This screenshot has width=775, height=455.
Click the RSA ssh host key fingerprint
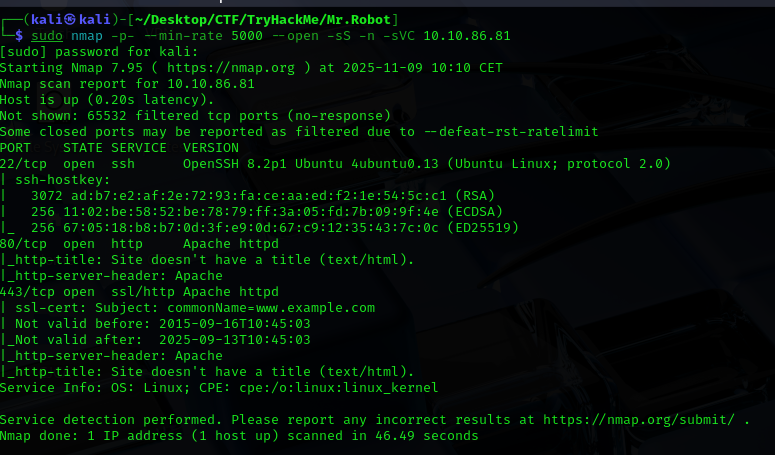pyautogui.click(x=260, y=195)
